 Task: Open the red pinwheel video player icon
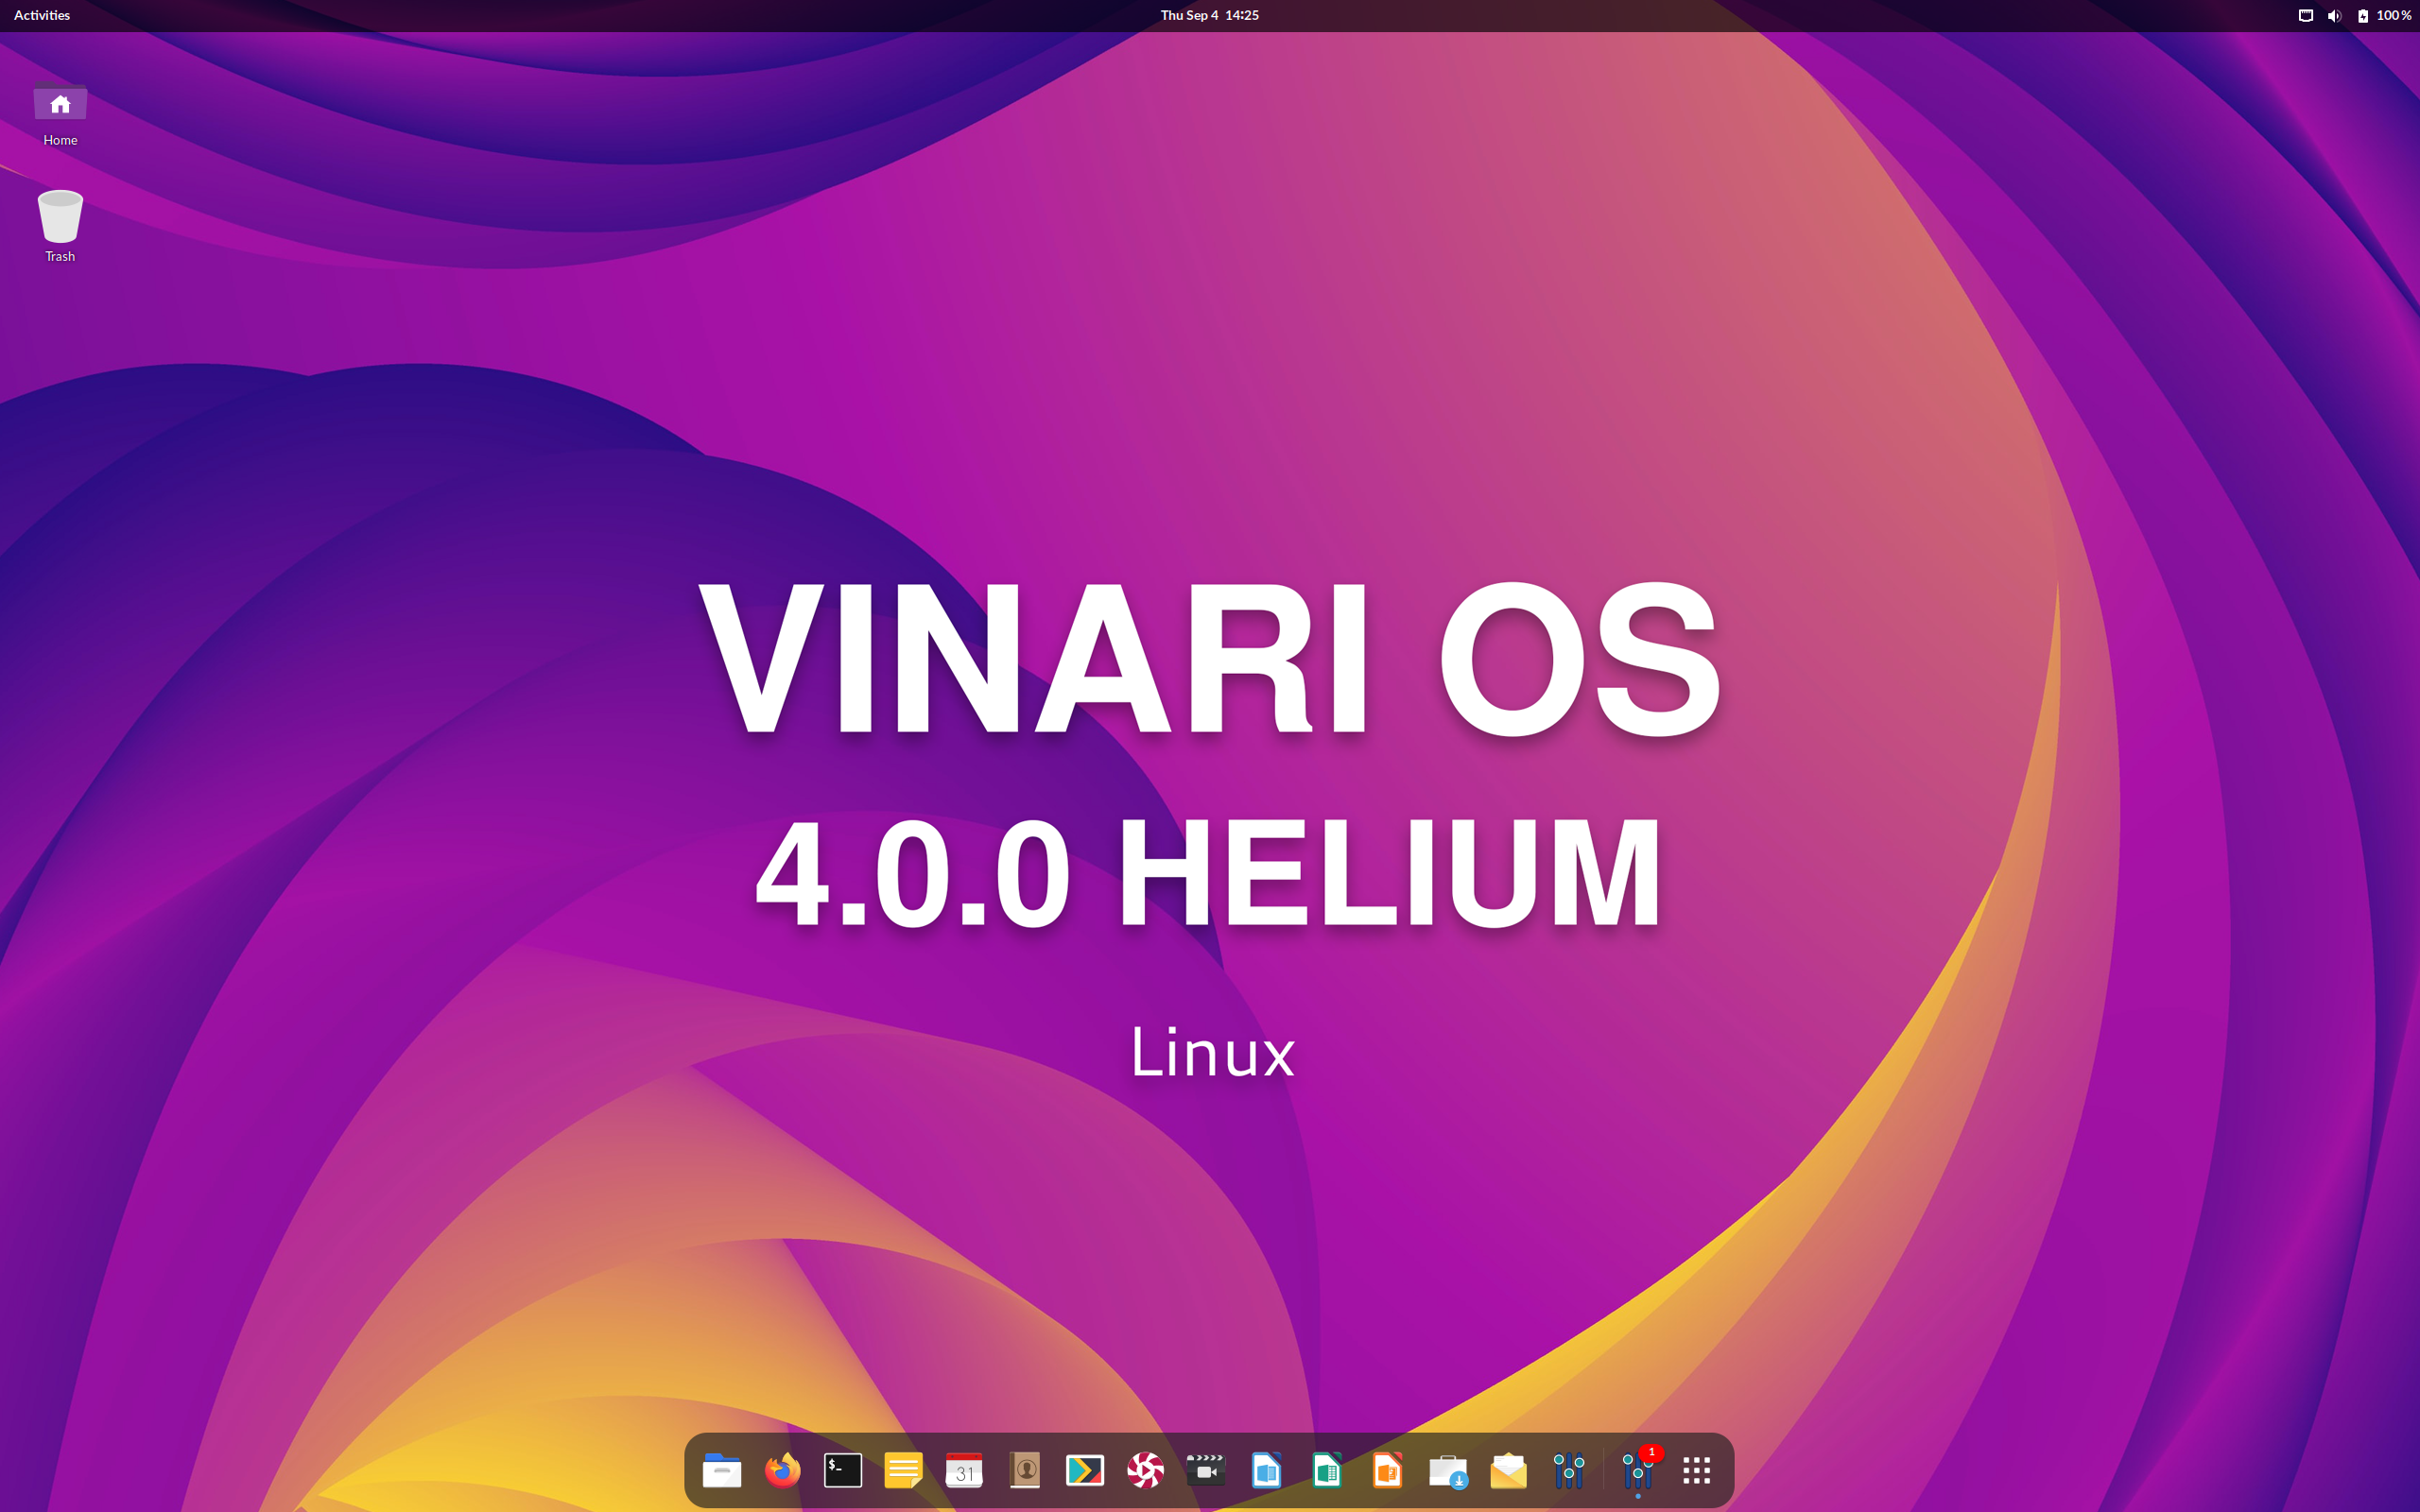[1145, 1470]
